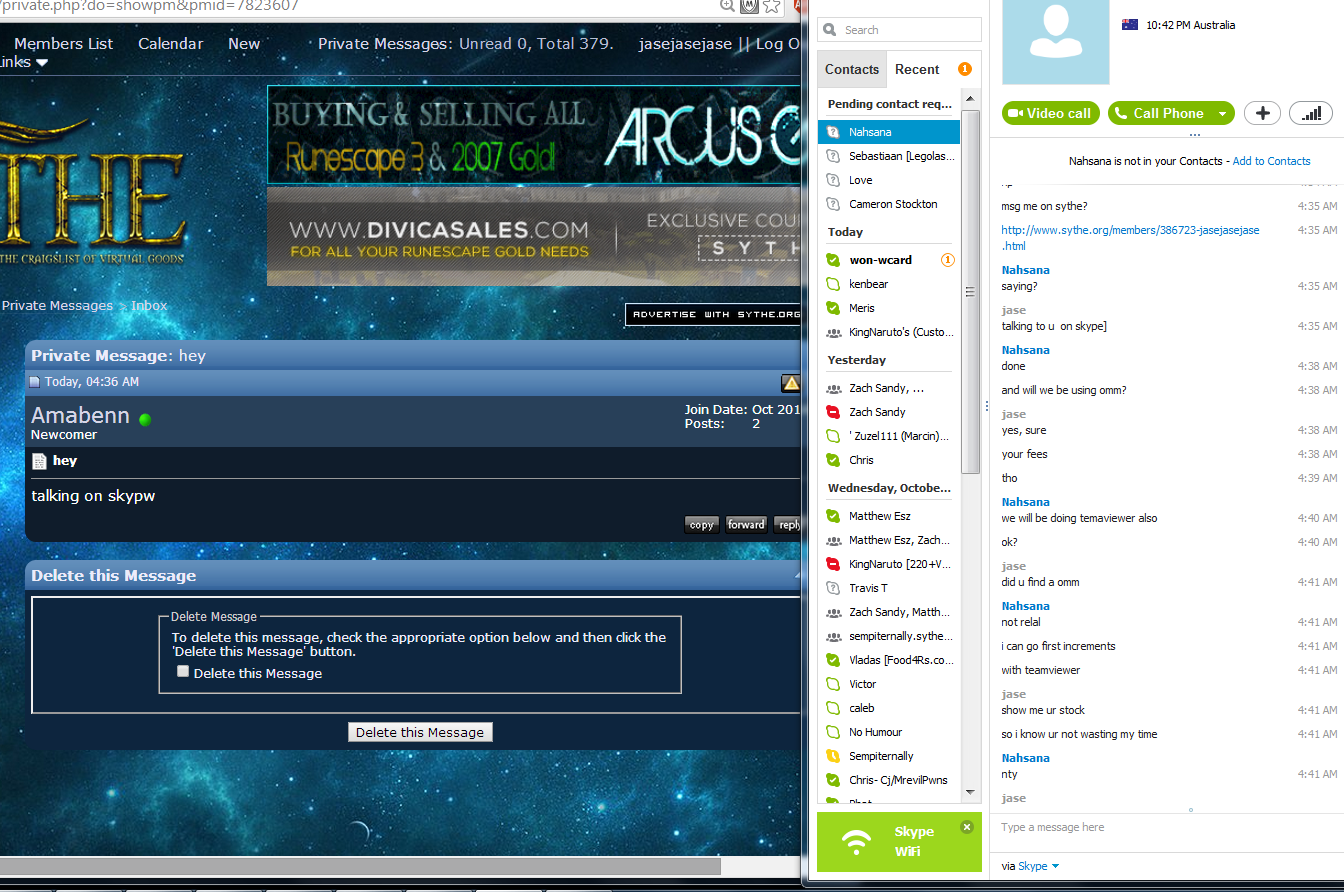Open the call quality signal bars button
The image size is (1344, 892).
click(1310, 113)
